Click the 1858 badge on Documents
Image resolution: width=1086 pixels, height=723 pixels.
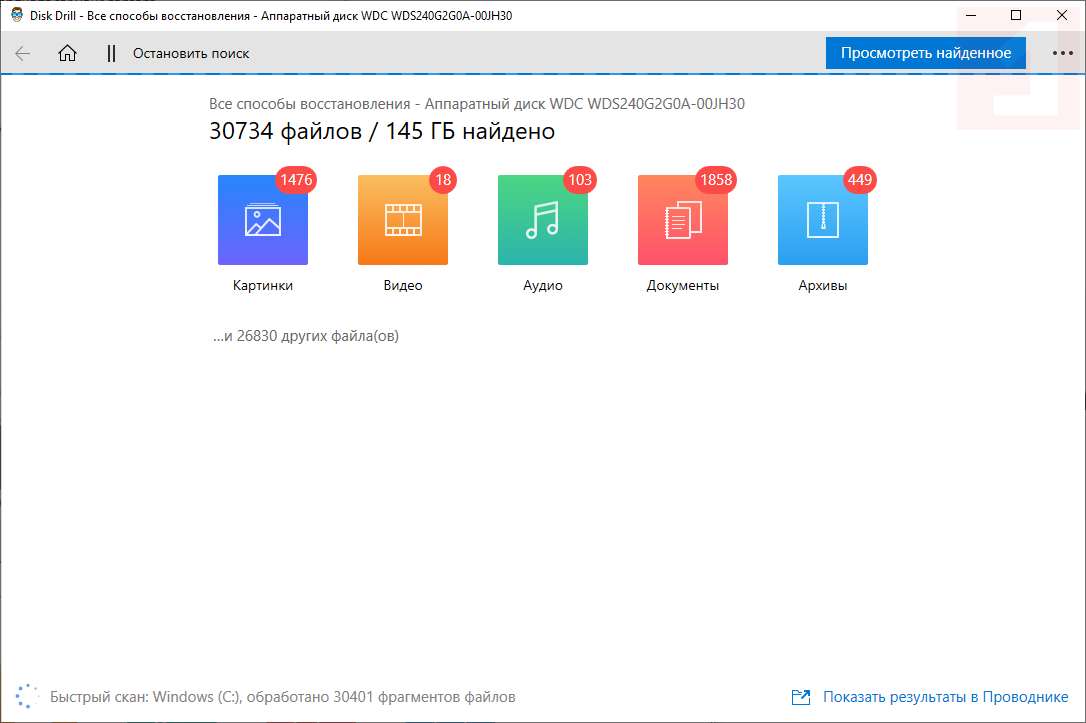pyautogui.click(x=715, y=180)
